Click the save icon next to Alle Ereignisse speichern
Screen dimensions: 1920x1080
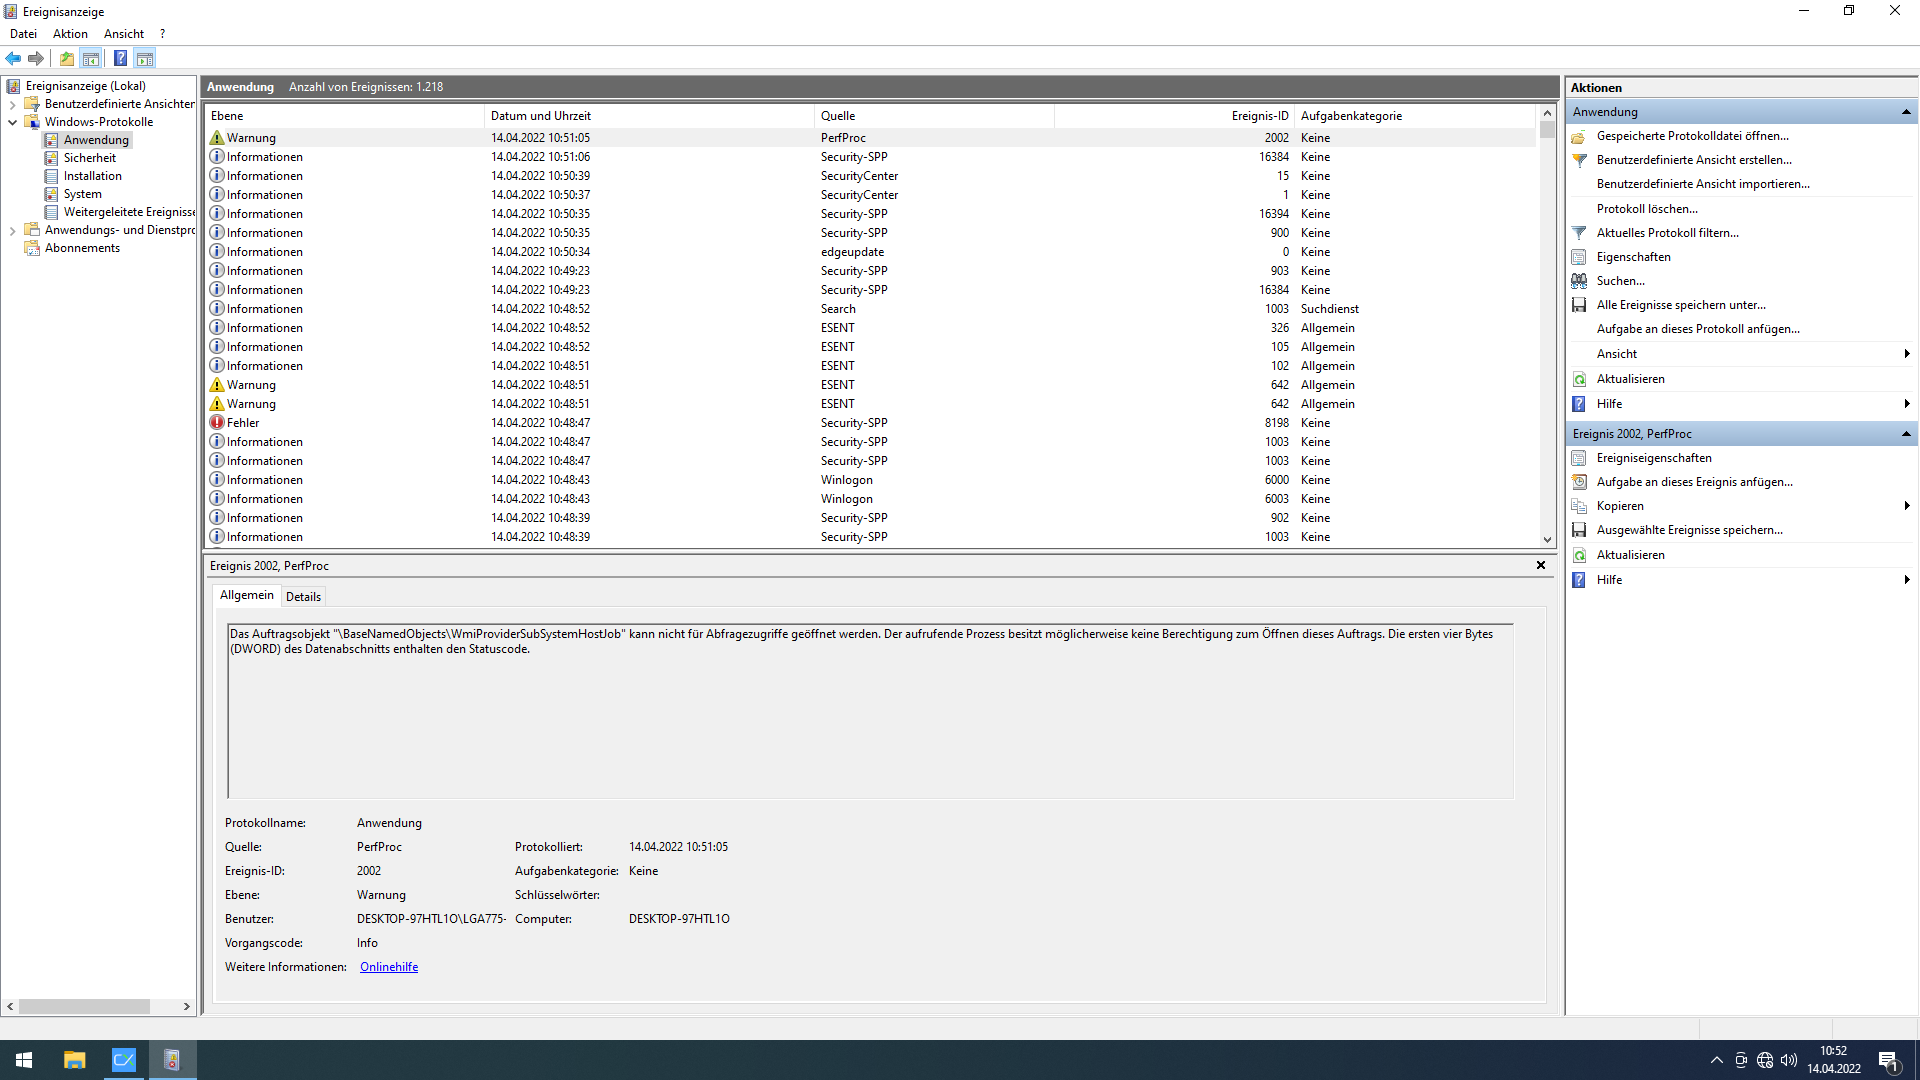(1580, 305)
